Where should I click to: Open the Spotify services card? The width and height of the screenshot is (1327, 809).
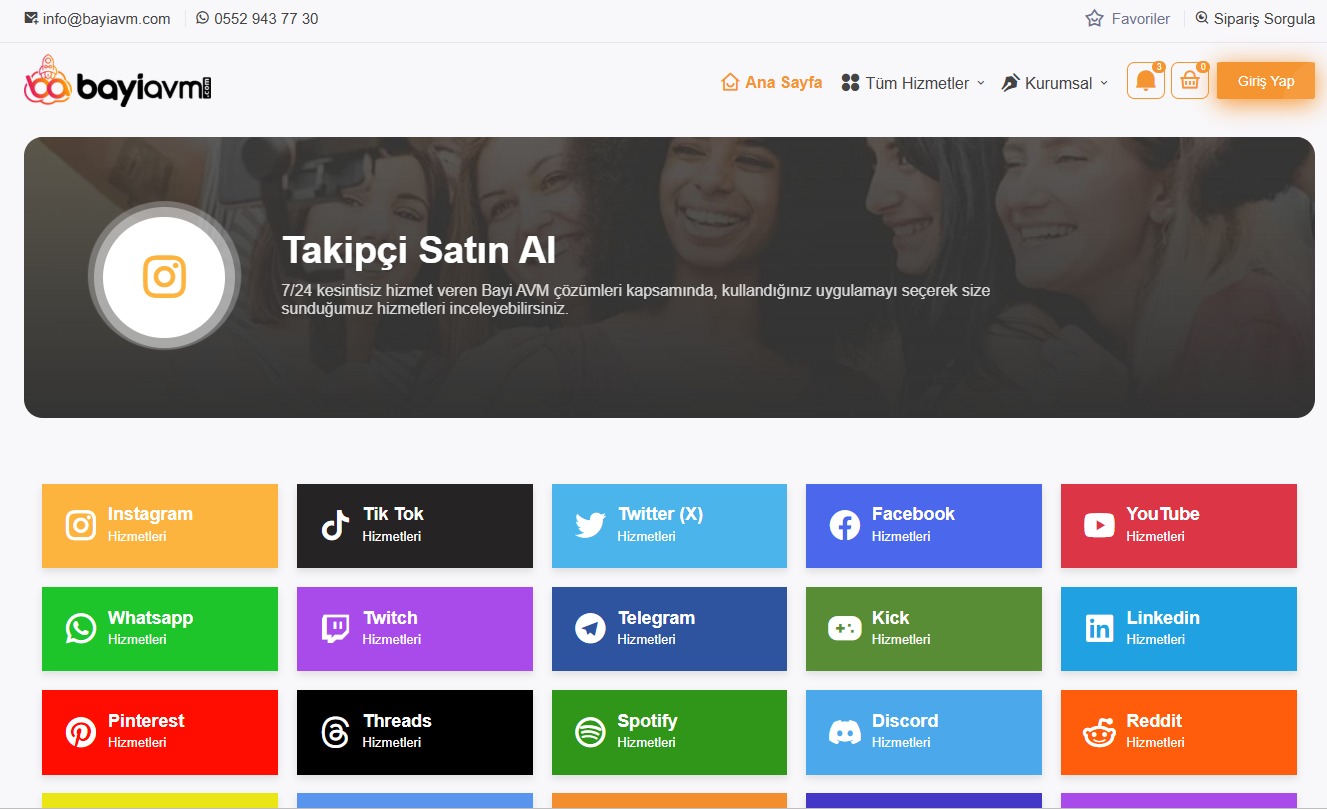pos(668,731)
